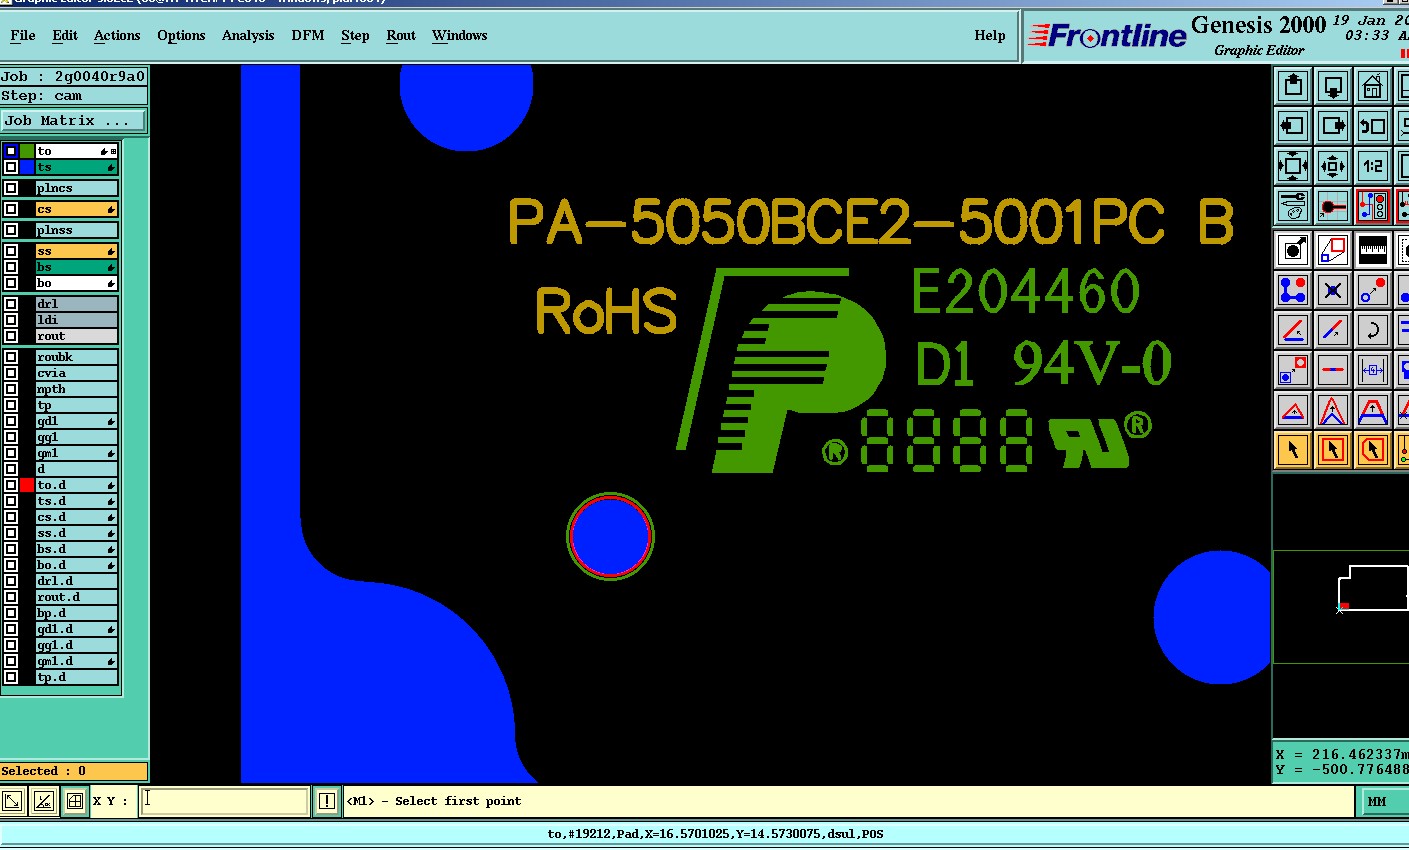Select the layer named ggl.d
The width and height of the screenshot is (1409, 850).
pyautogui.click(x=77, y=645)
